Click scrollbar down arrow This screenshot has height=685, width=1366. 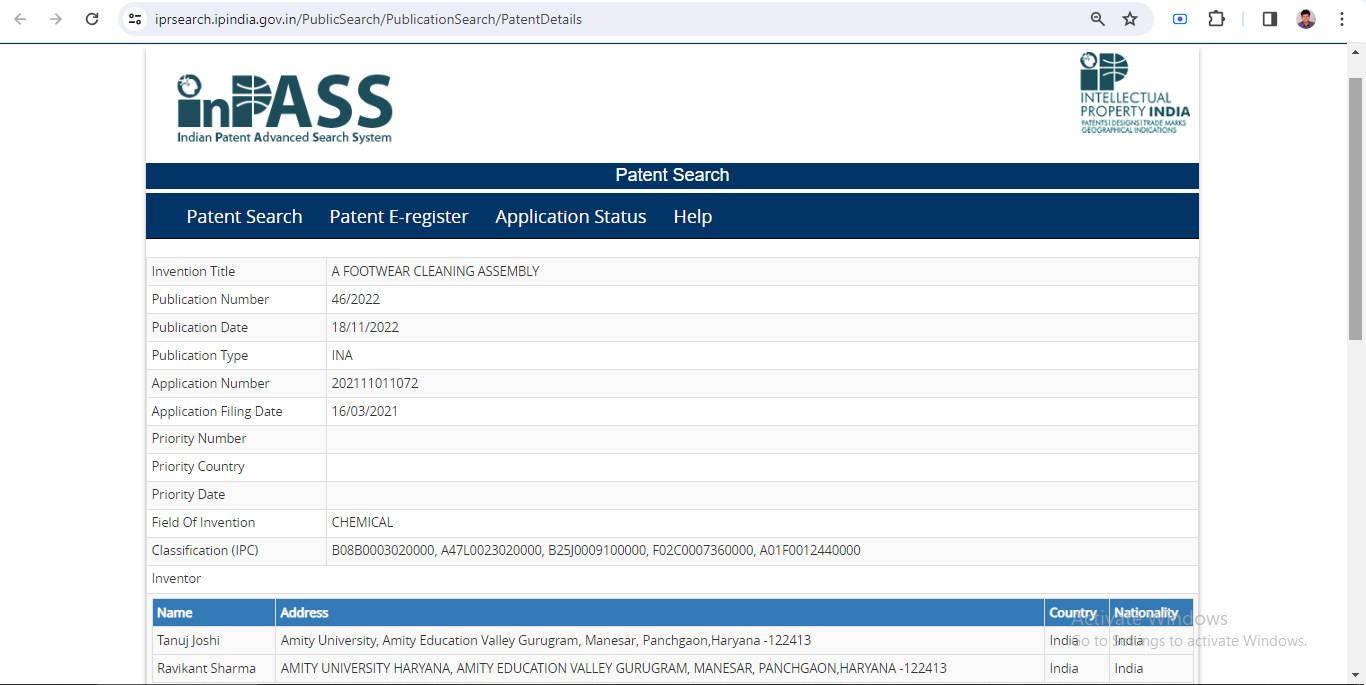(1356, 676)
